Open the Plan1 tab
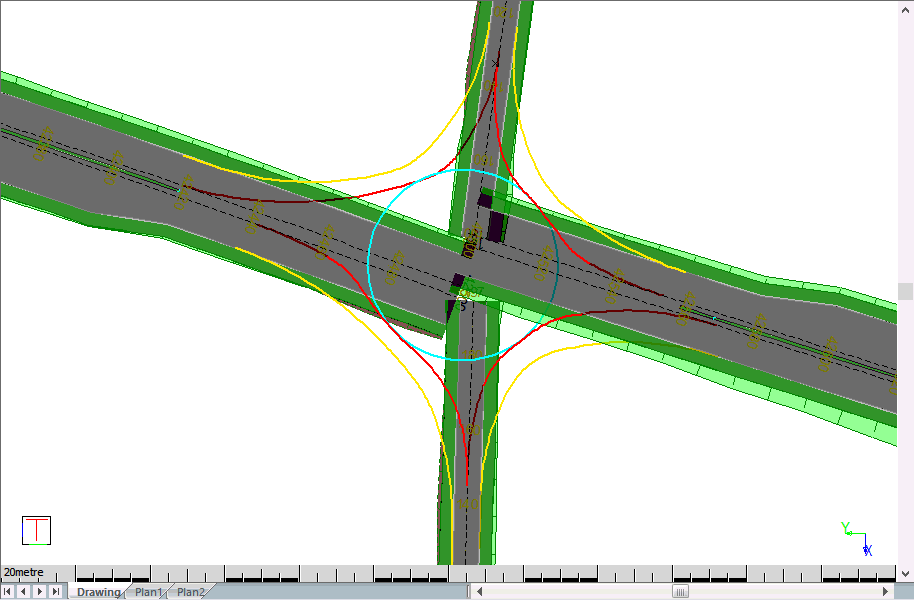 pos(148,592)
